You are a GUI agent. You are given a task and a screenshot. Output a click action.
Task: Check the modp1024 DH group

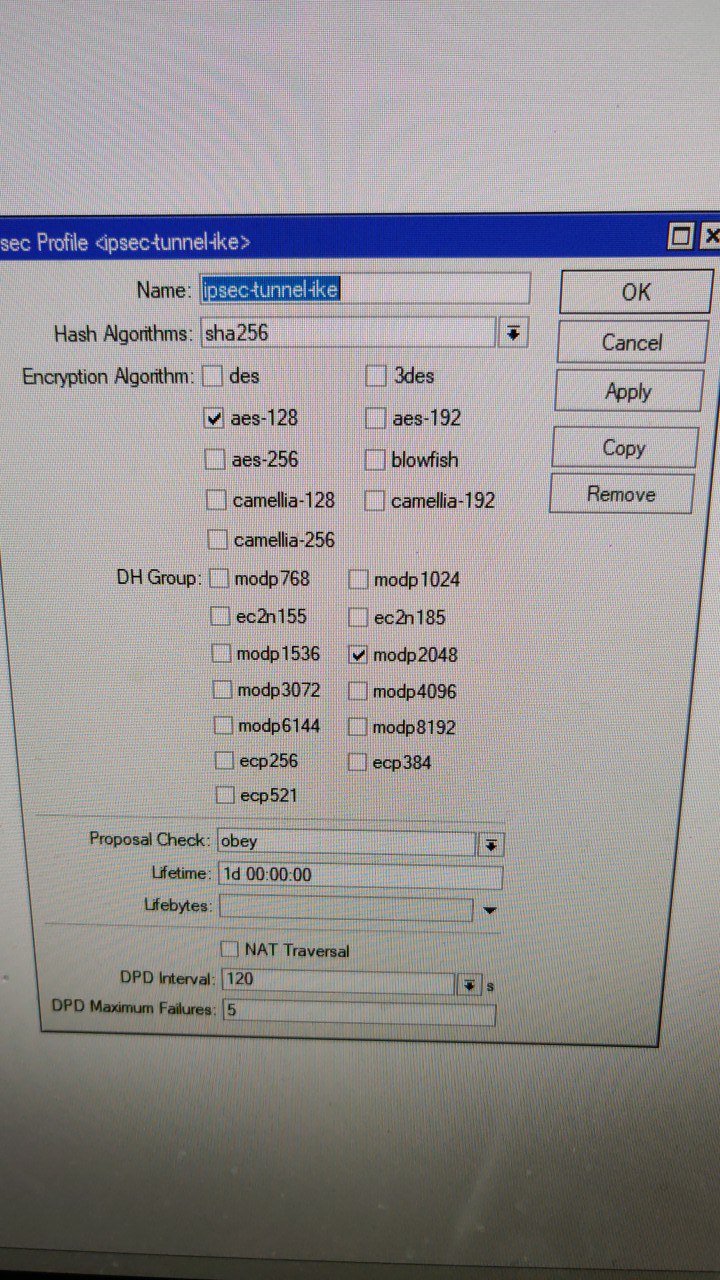pos(358,580)
